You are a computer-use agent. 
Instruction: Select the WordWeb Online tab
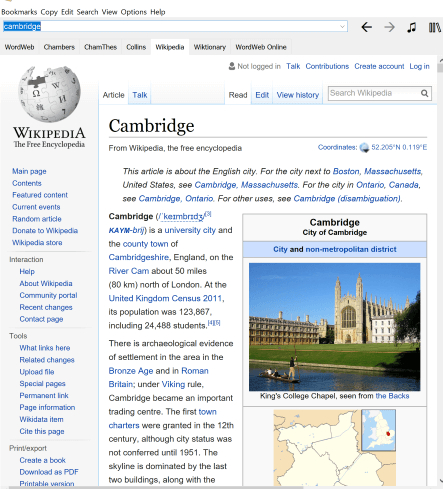[x=261, y=47]
